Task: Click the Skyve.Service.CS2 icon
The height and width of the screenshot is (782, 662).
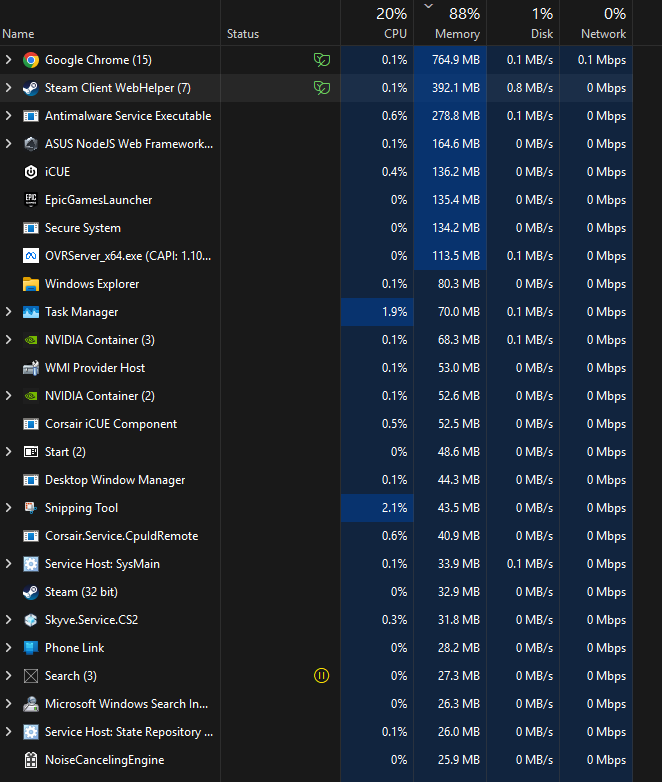Action: coord(31,620)
